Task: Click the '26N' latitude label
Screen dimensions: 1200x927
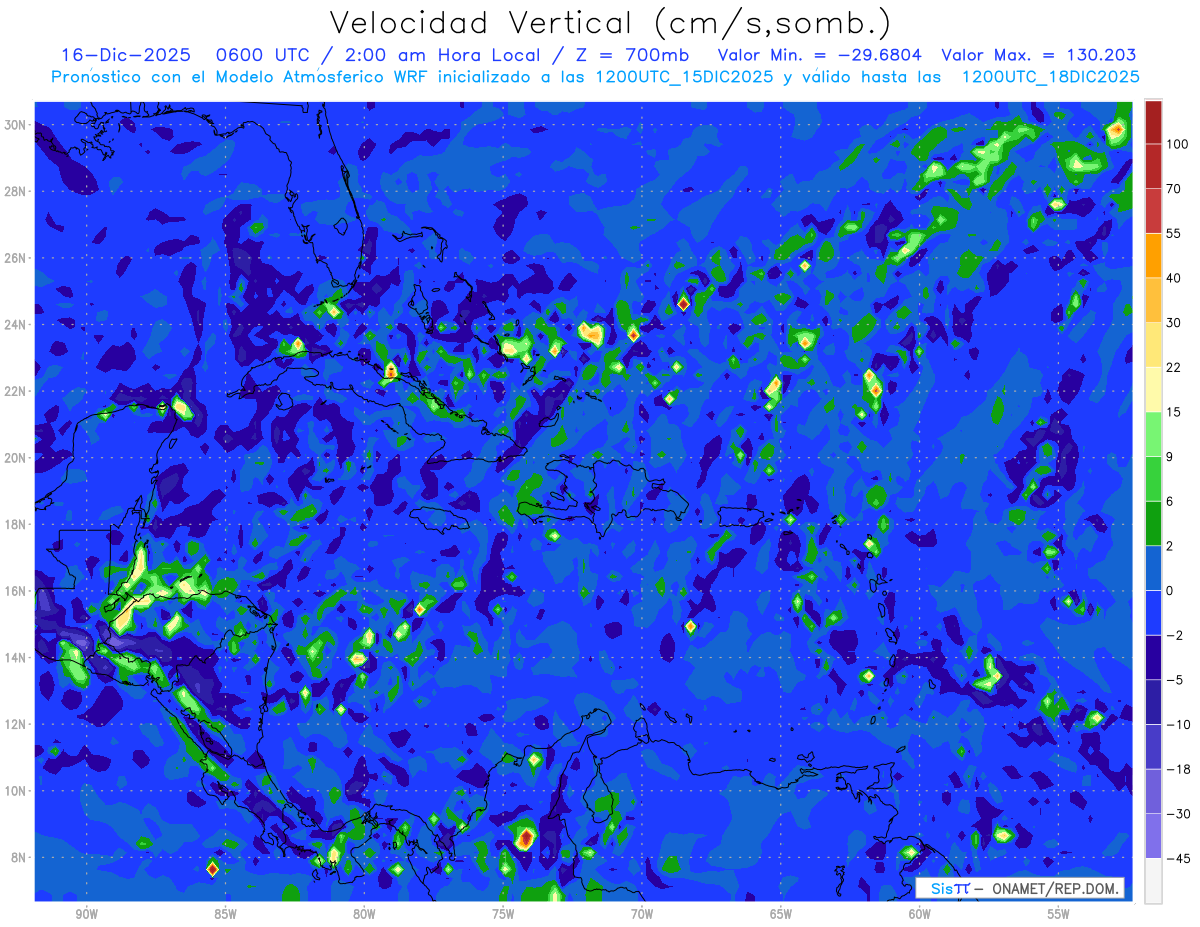Action: pos(17,258)
